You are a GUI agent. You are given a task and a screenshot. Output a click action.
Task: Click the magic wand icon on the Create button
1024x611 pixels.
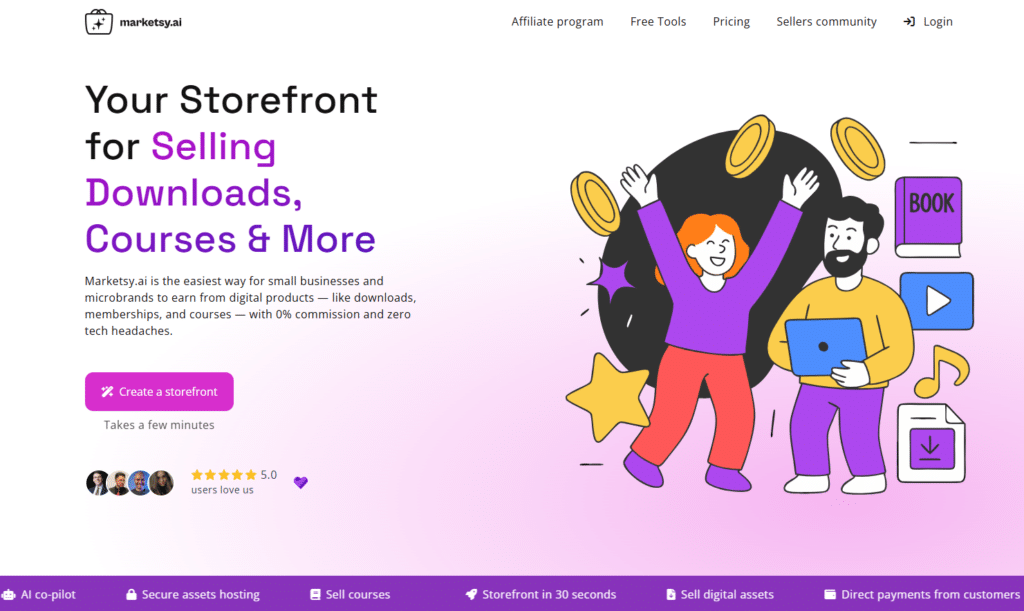[107, 392]
